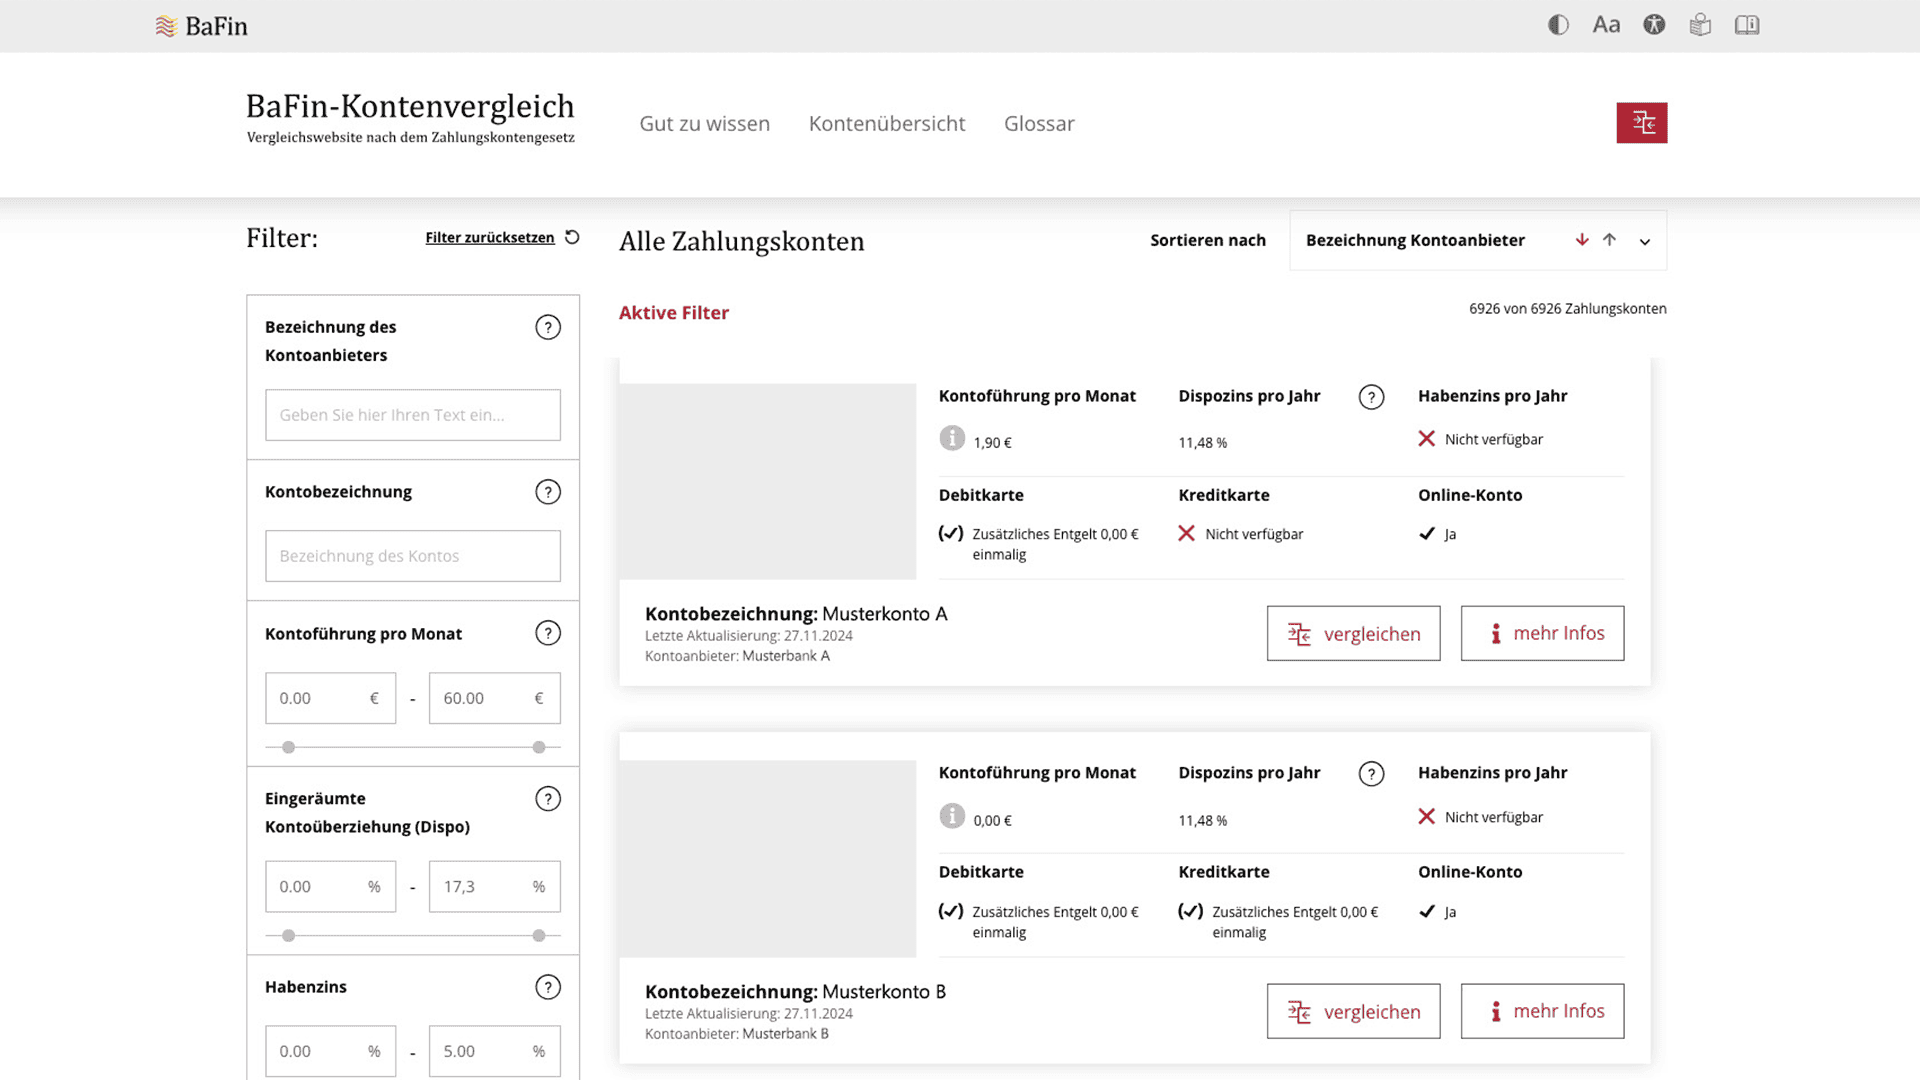Toggle the contrast mode icon
This screenshot has height=1080, width=1920.
pyautogui.click(x=1558, y=25)
